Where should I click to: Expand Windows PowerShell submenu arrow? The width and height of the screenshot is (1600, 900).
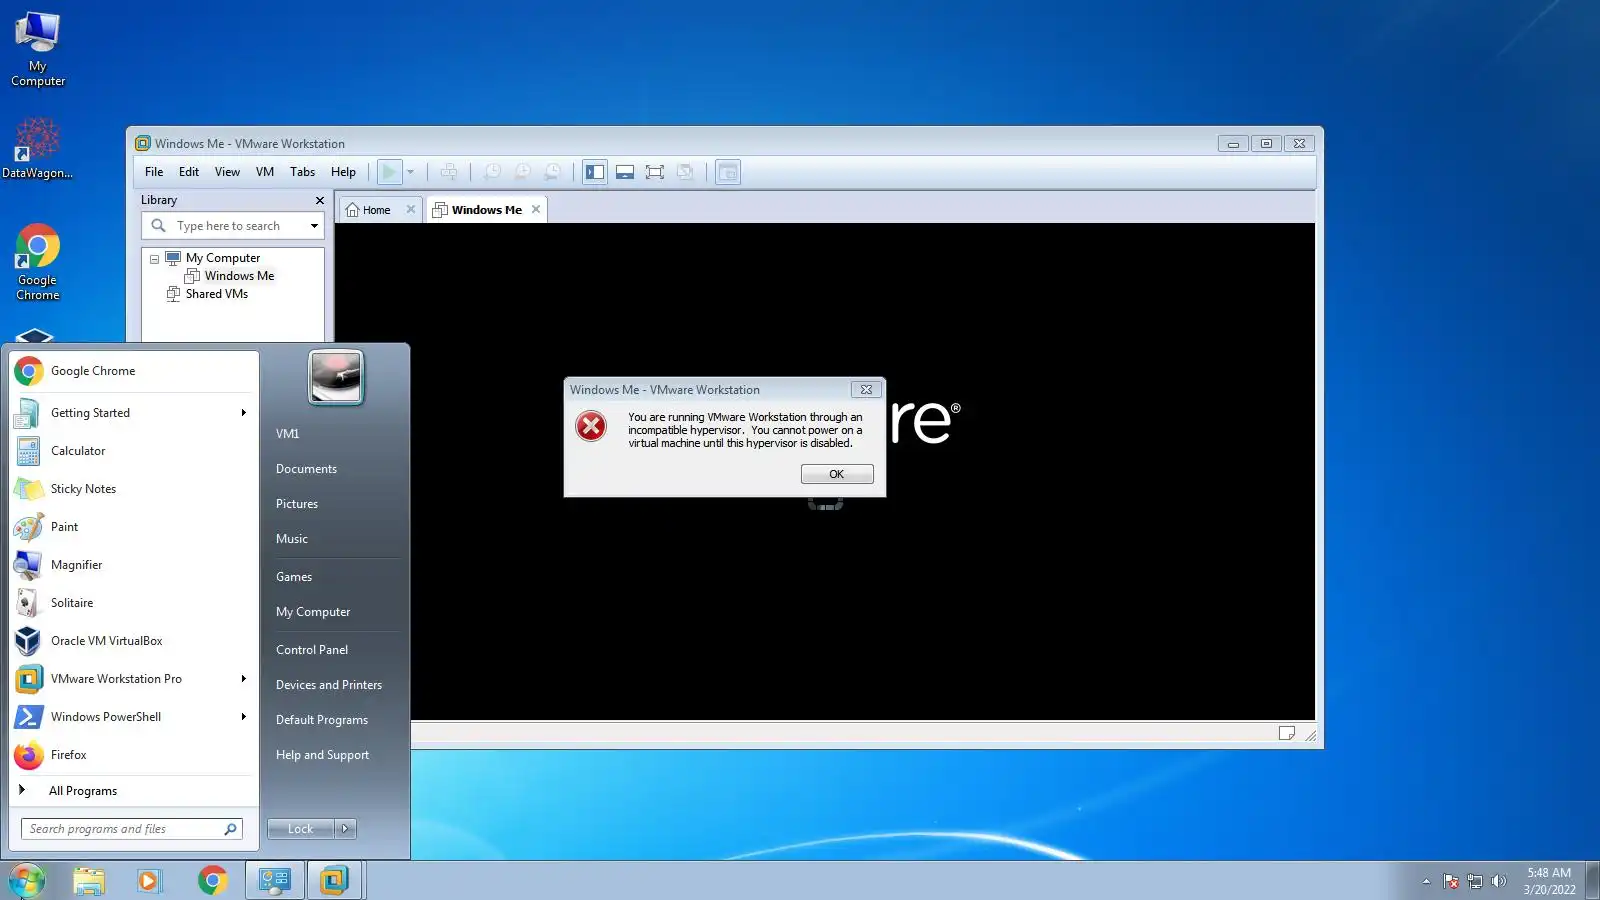click(x=243, y=717)
